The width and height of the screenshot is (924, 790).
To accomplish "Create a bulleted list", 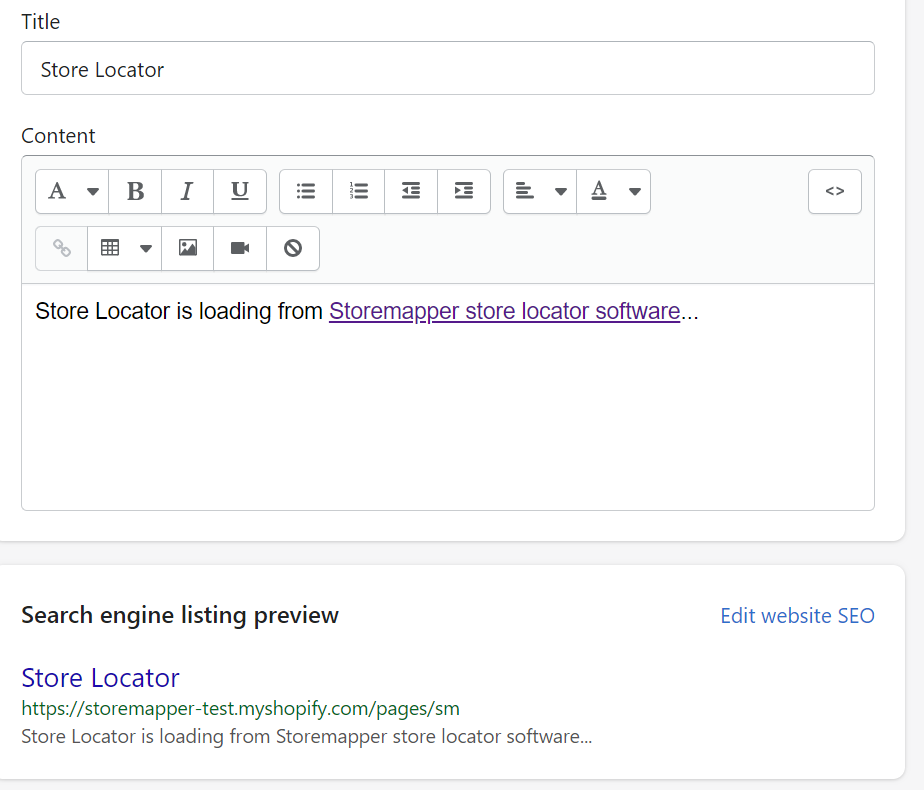I will (305, 191).
